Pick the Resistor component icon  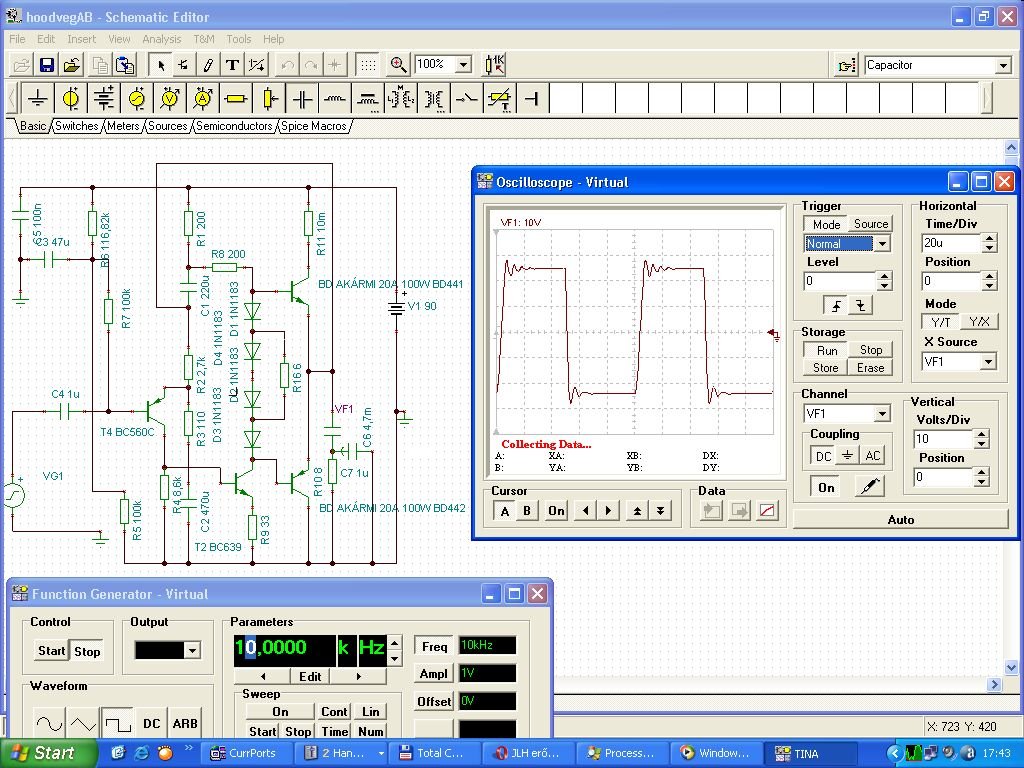236,99
